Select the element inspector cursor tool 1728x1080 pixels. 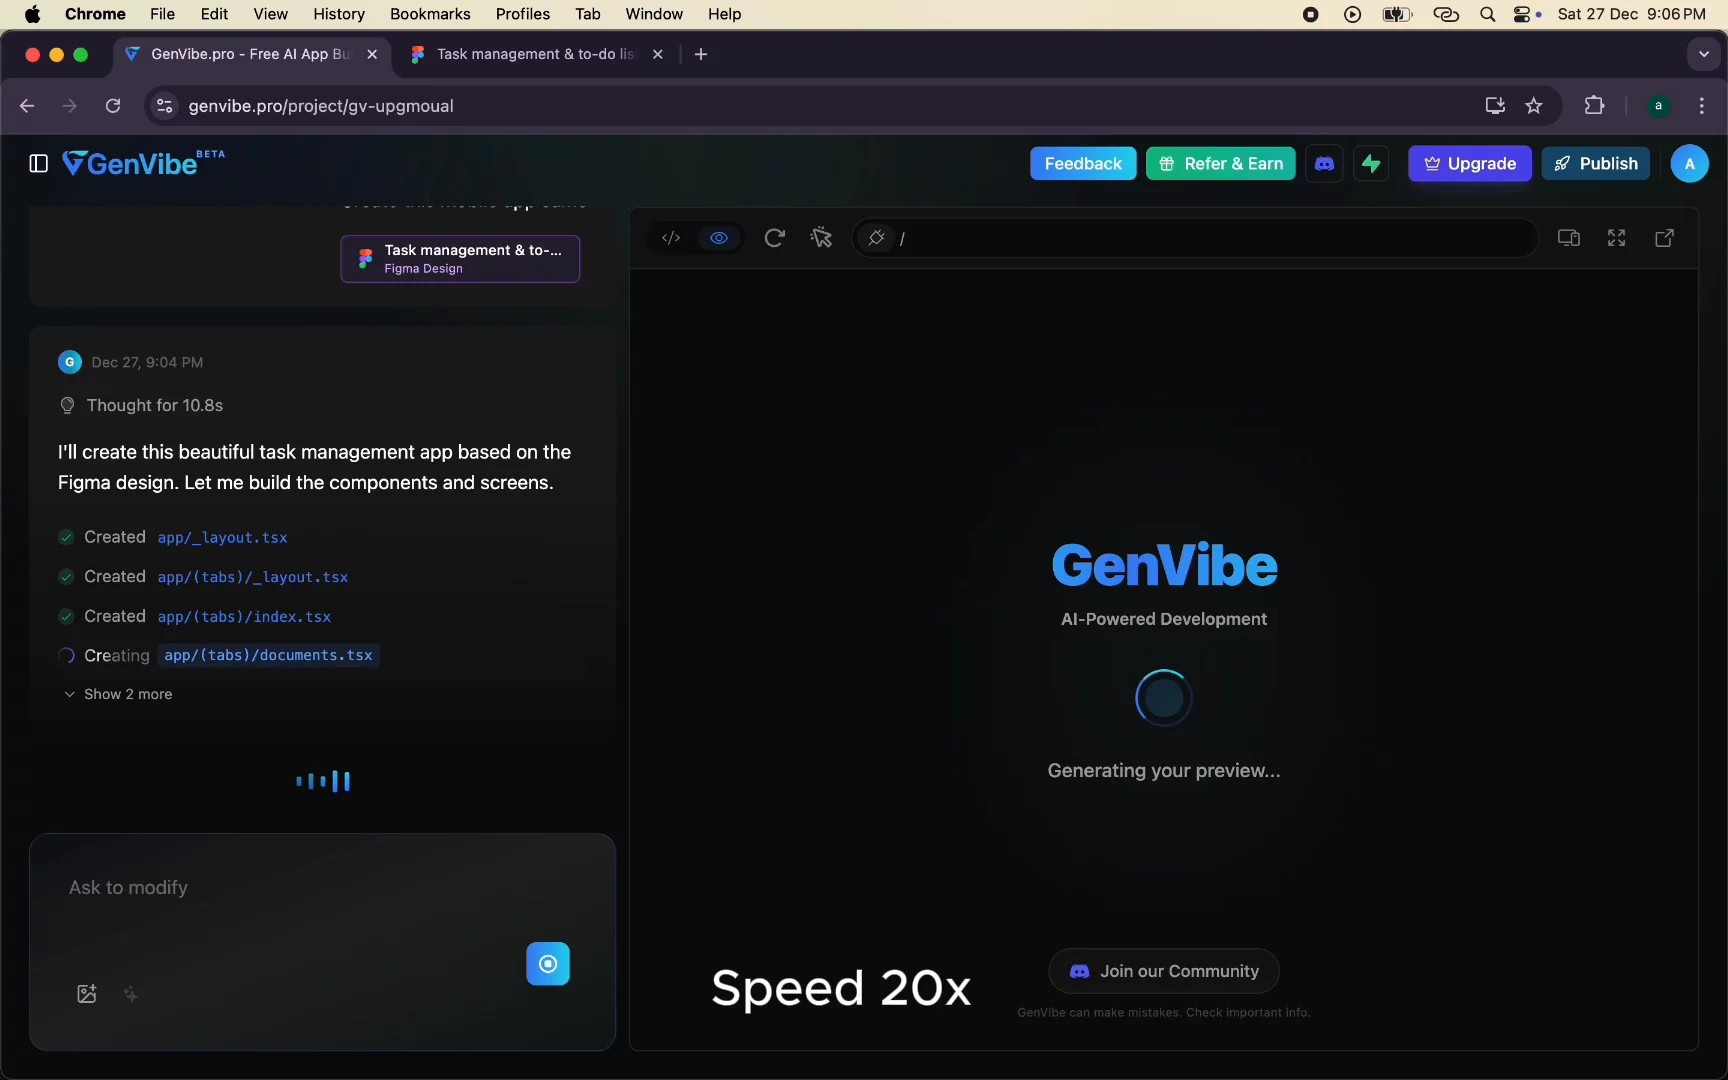(822, 237)
